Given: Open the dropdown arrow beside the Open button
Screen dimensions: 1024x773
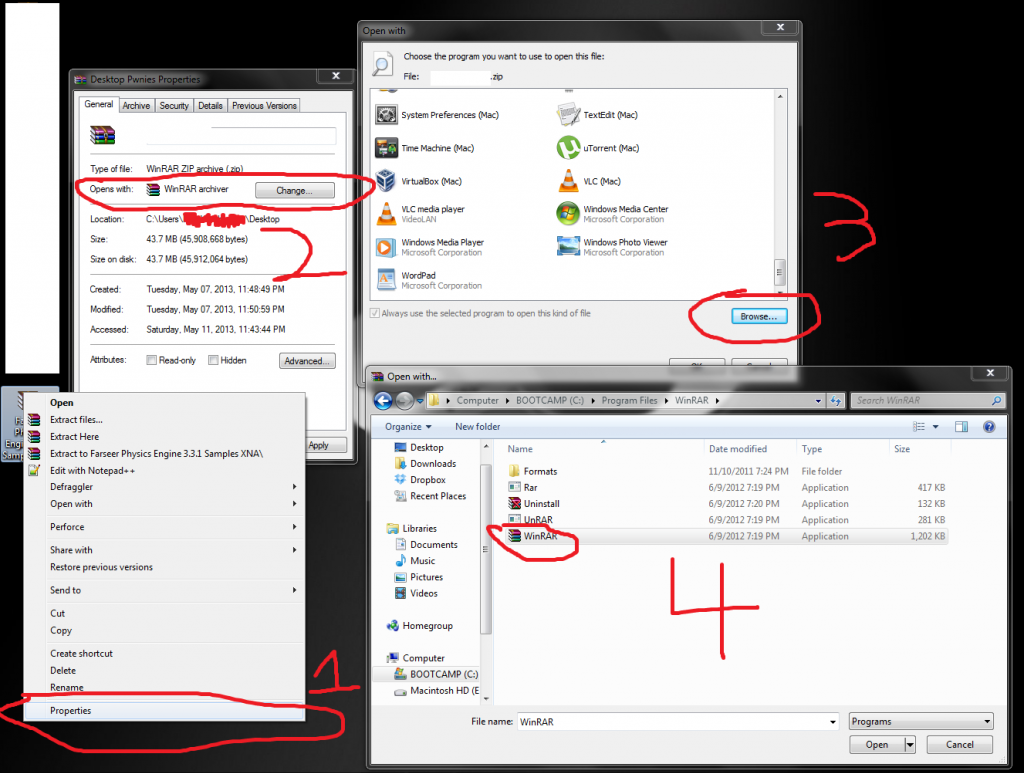Looking at the screenshot, I should (910, 745).
